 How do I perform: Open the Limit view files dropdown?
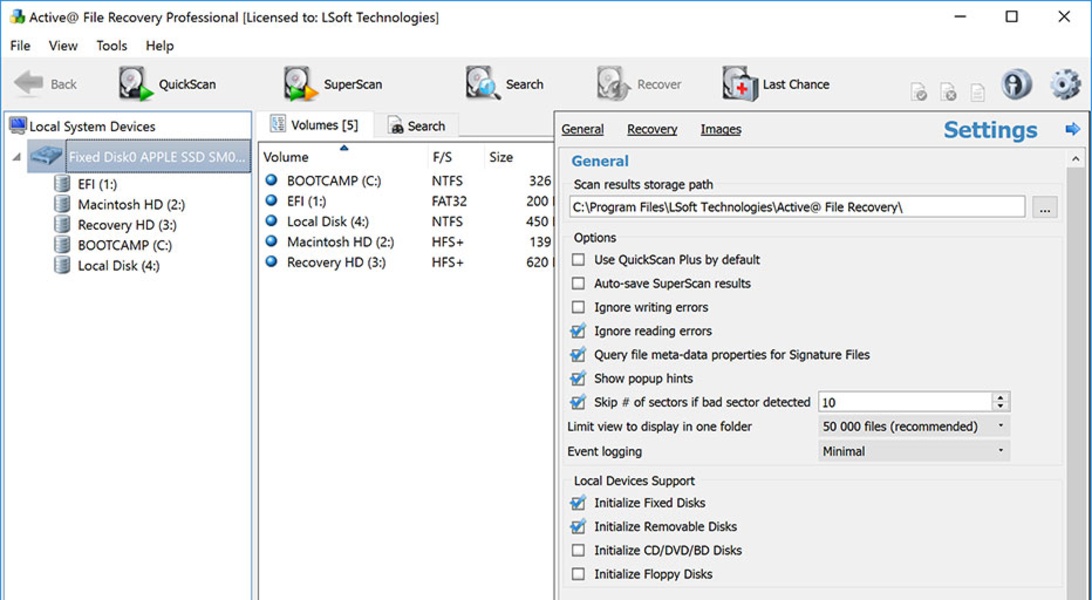coord(913,427)
